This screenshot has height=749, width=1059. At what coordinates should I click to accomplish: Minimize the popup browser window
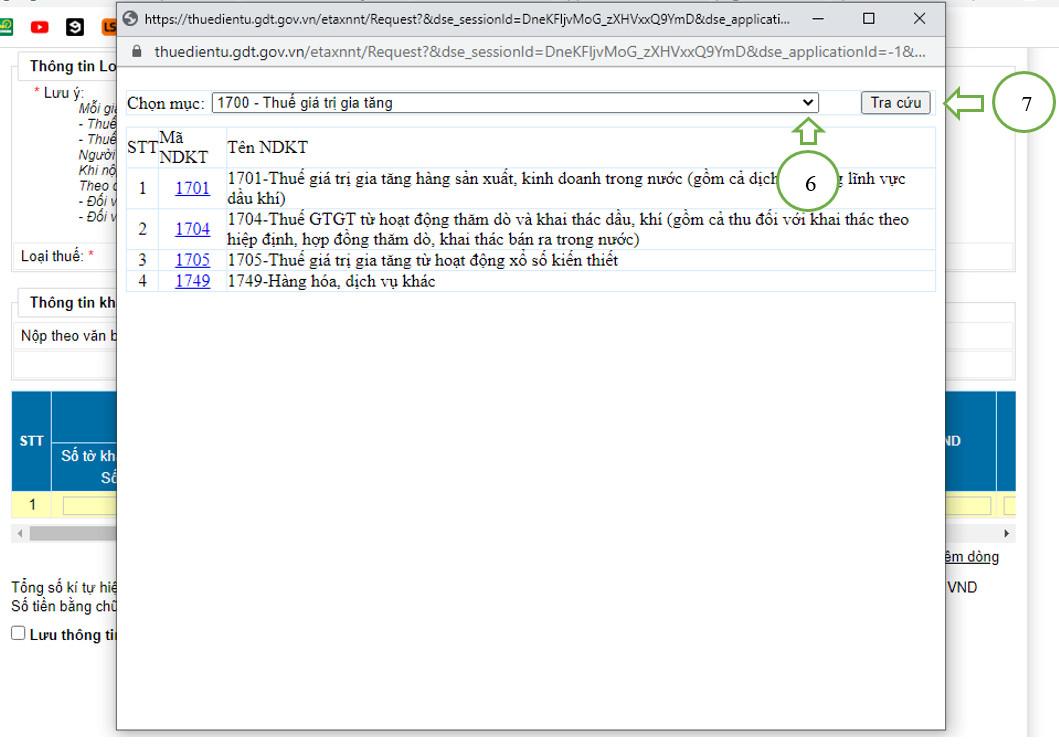818,19
